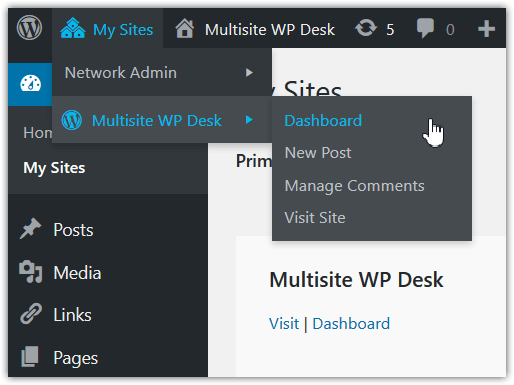
Task: Expand the Multisite WP Desk submenu arrow
Action: click(x=249, y=120)
